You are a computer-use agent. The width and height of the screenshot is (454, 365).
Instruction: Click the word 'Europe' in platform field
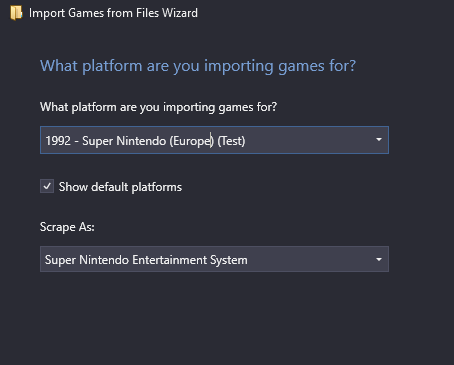point(192,141)
